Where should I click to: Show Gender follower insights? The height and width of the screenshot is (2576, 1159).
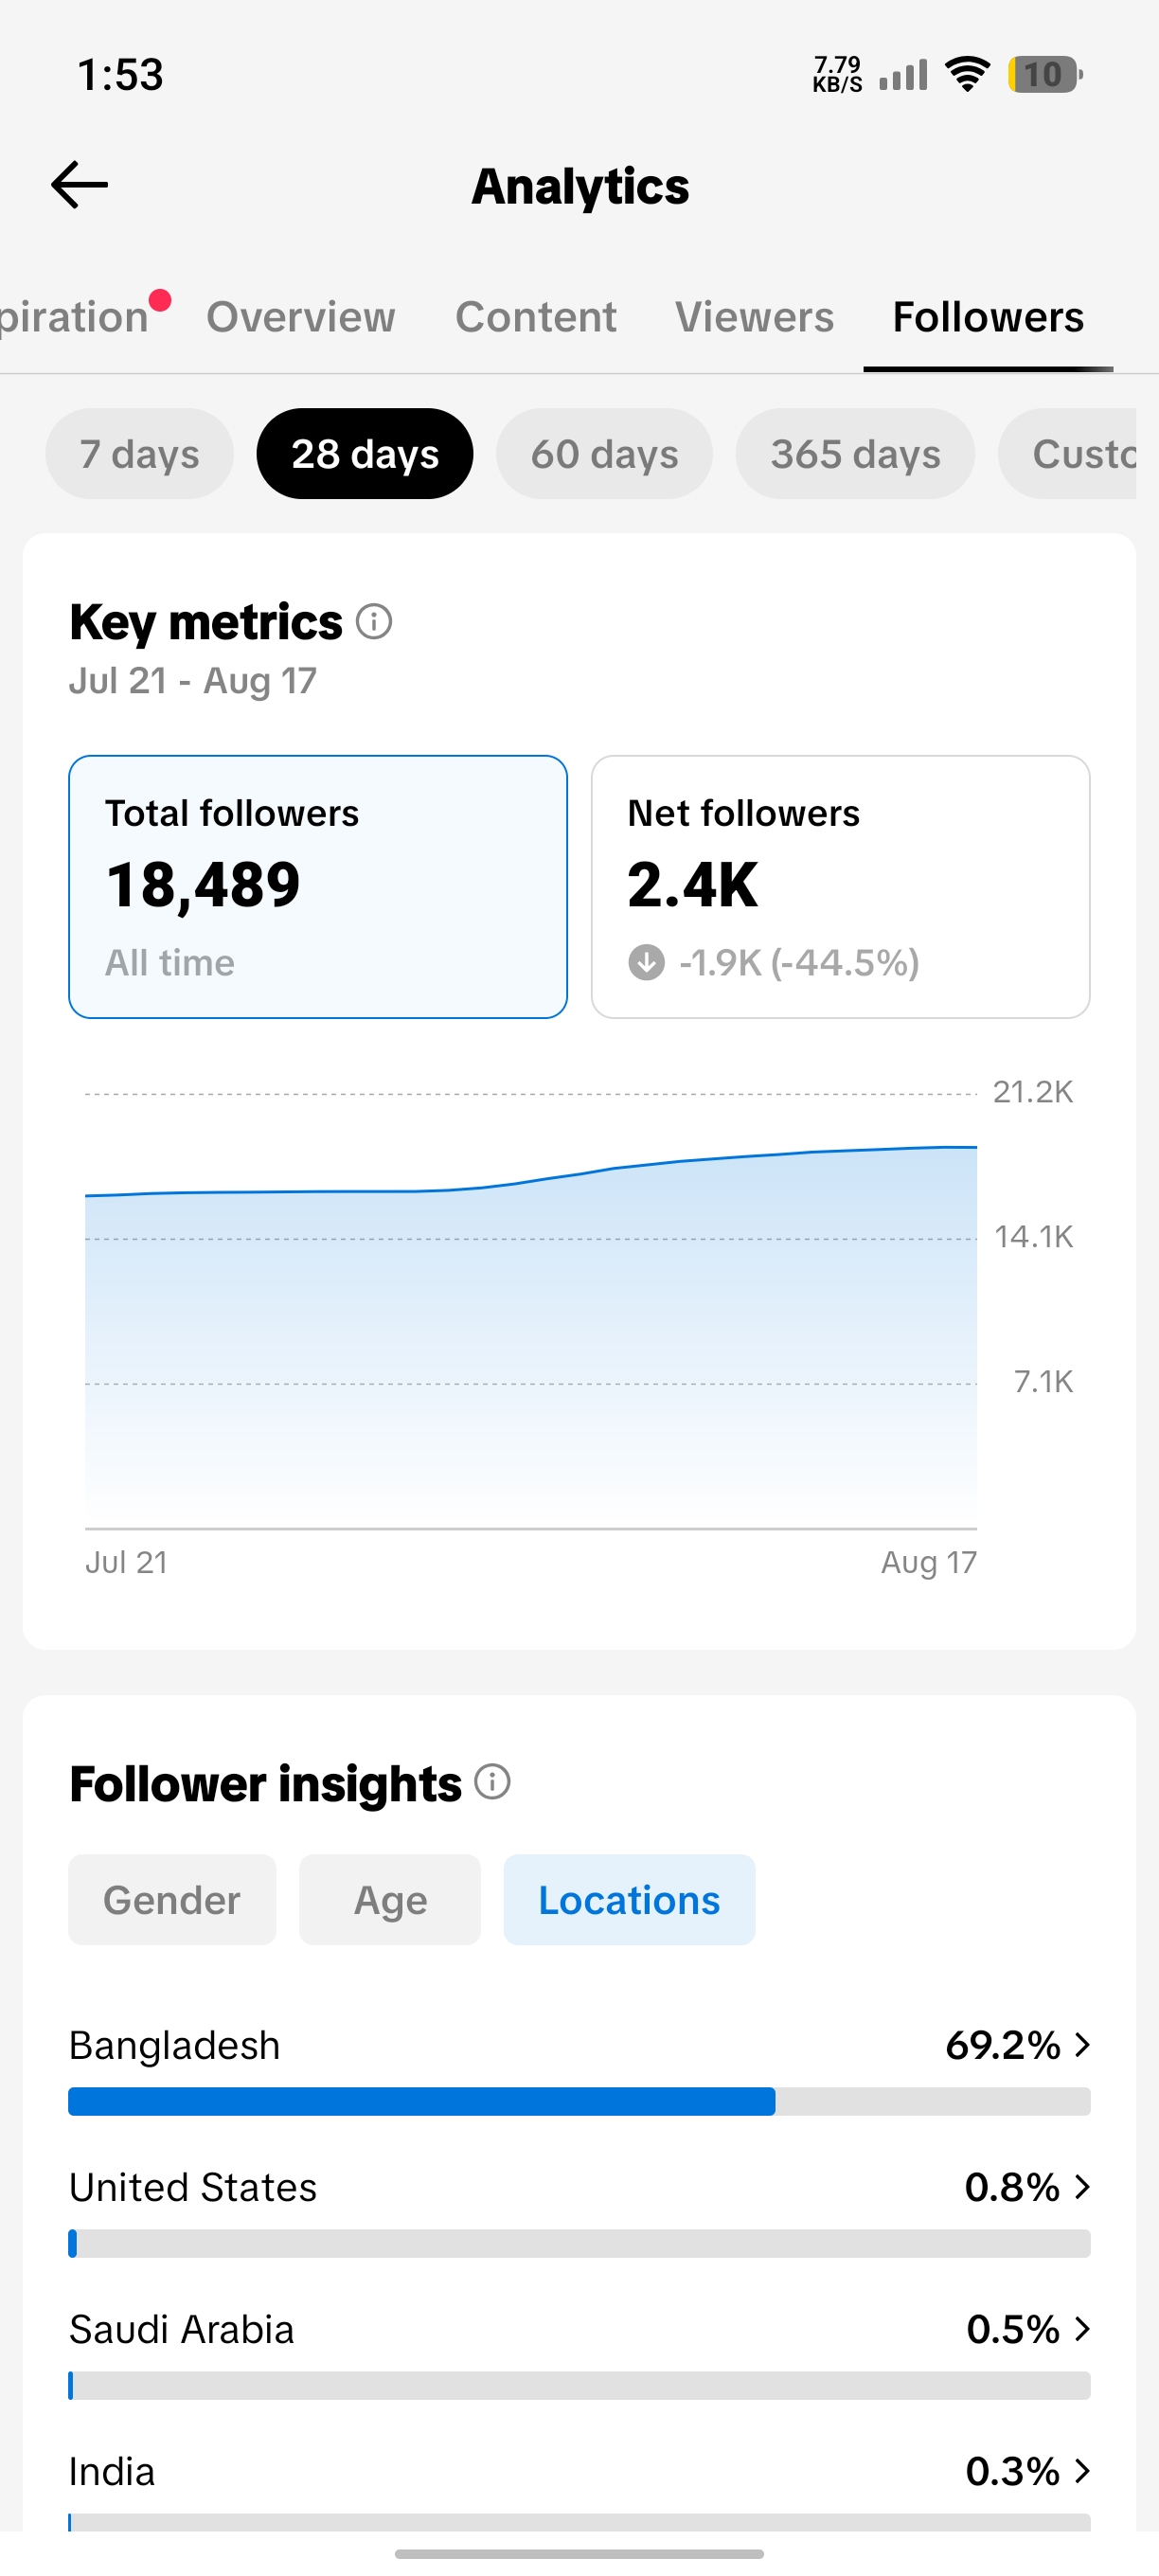pyautogui.click(x=172, y=1899)
